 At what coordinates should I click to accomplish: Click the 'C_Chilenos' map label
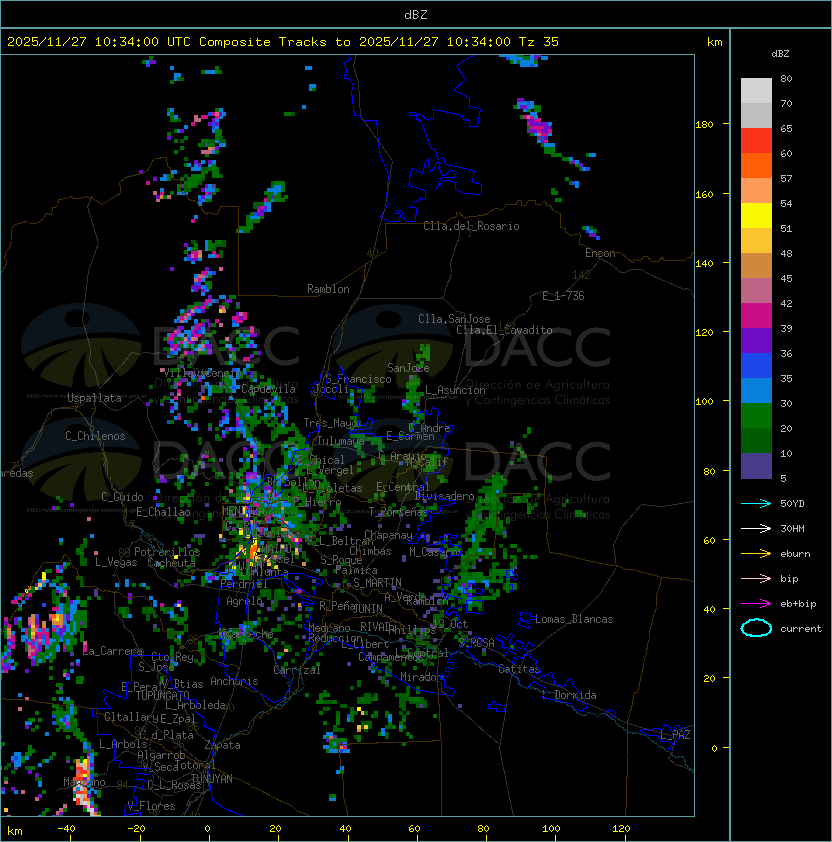click(95, 436)
